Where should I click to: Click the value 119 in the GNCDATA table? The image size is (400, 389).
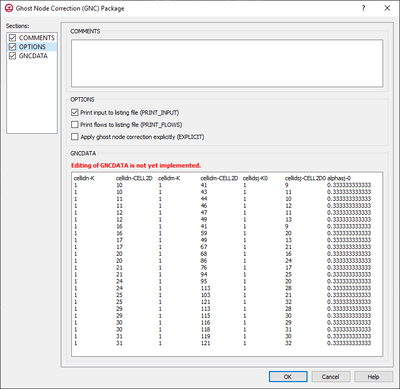[x=205, y=336]
